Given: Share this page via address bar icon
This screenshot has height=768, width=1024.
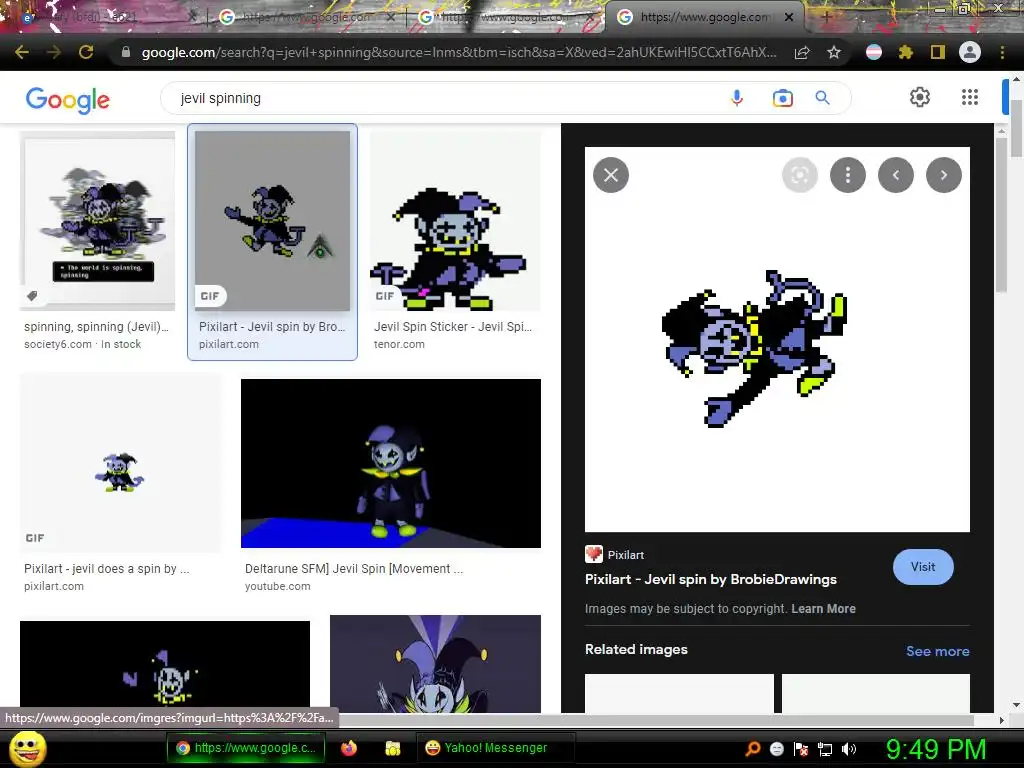Looking at the screenshot, I should [x=802, y=52].
